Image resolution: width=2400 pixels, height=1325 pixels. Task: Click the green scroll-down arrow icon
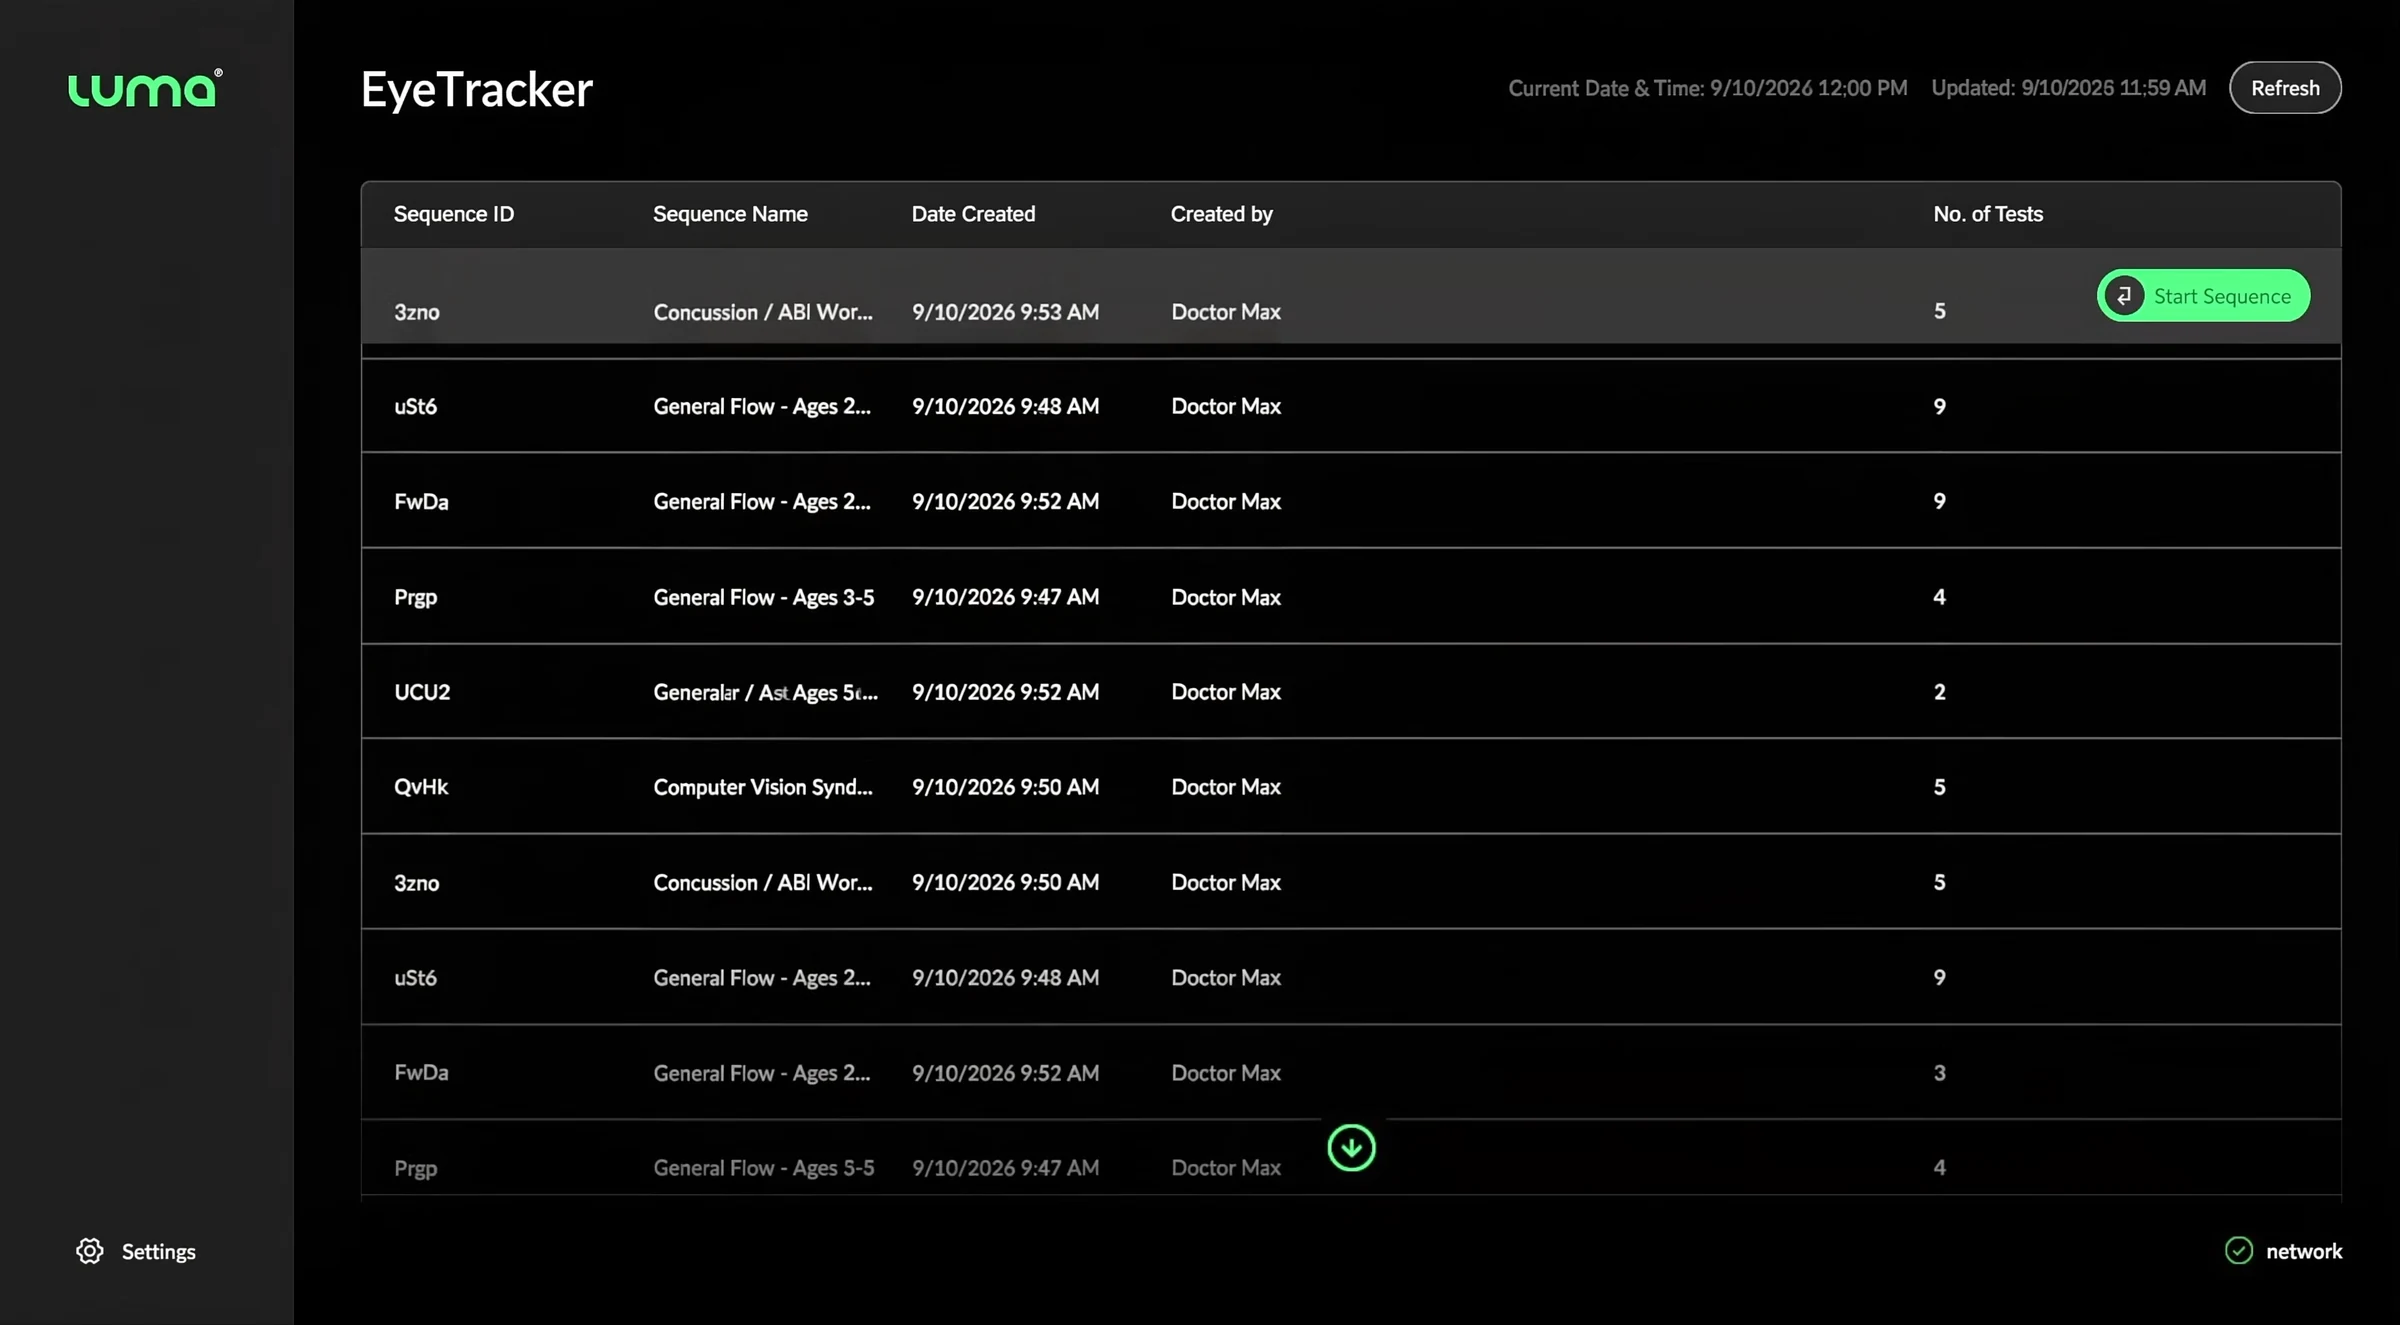pos(1351,1147)
